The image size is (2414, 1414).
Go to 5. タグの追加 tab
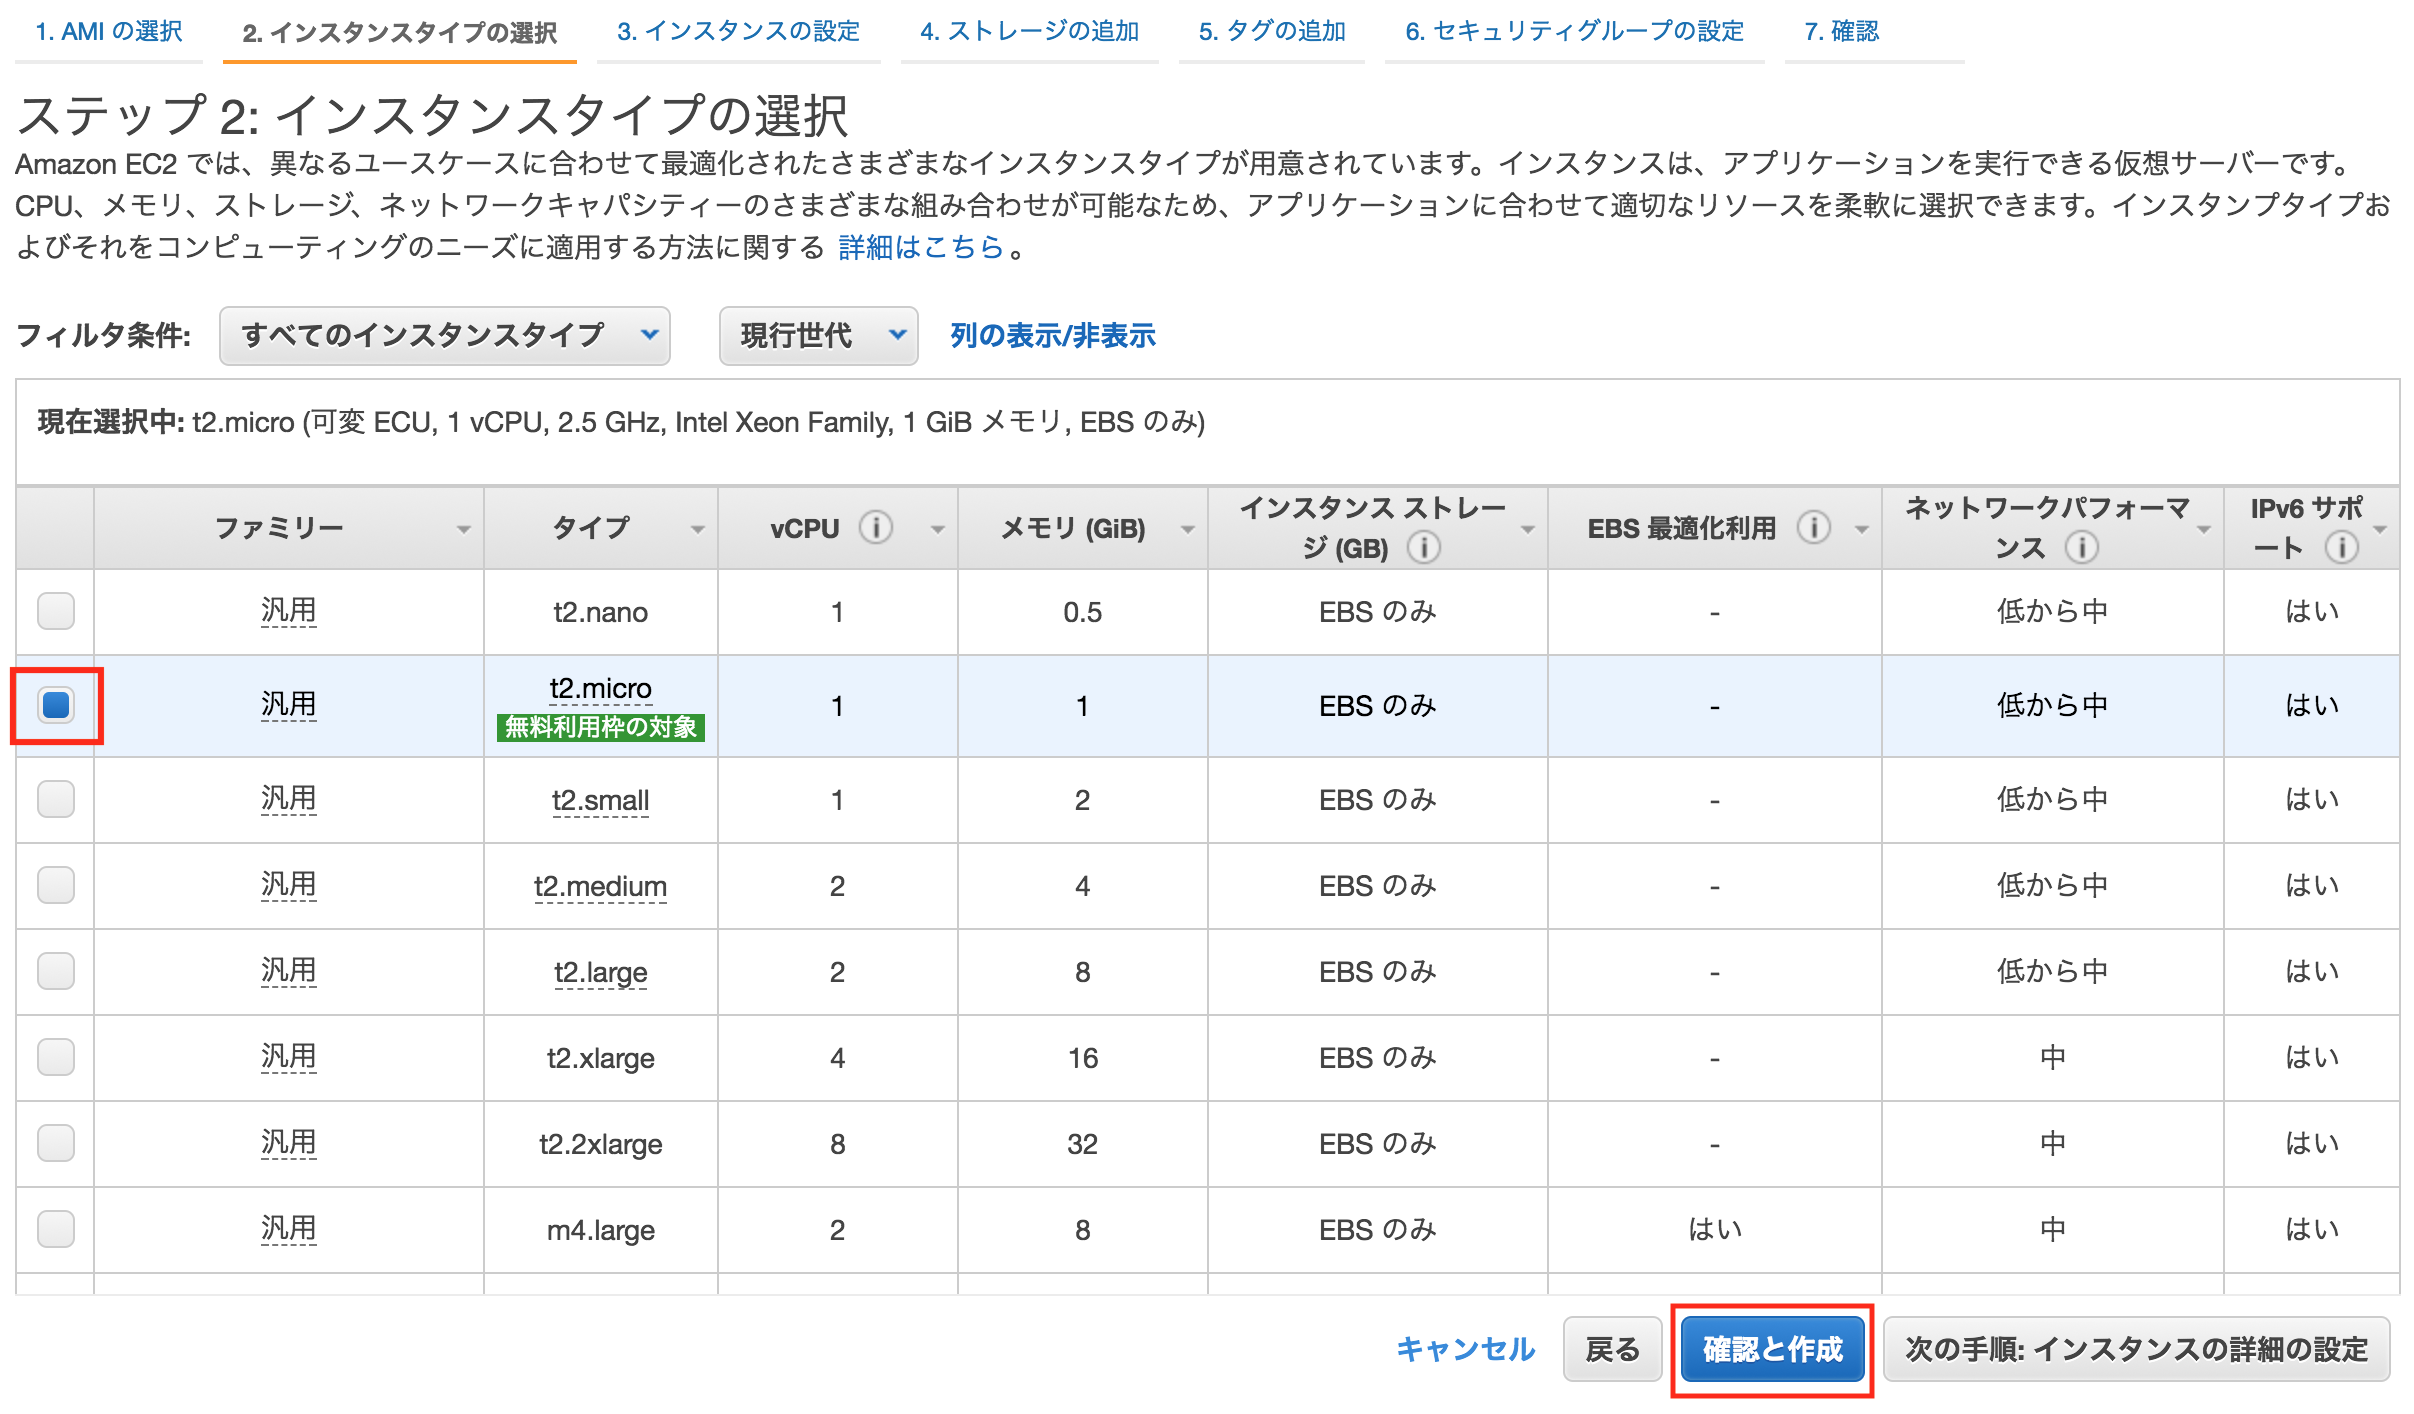click(x=1272, y=32)
